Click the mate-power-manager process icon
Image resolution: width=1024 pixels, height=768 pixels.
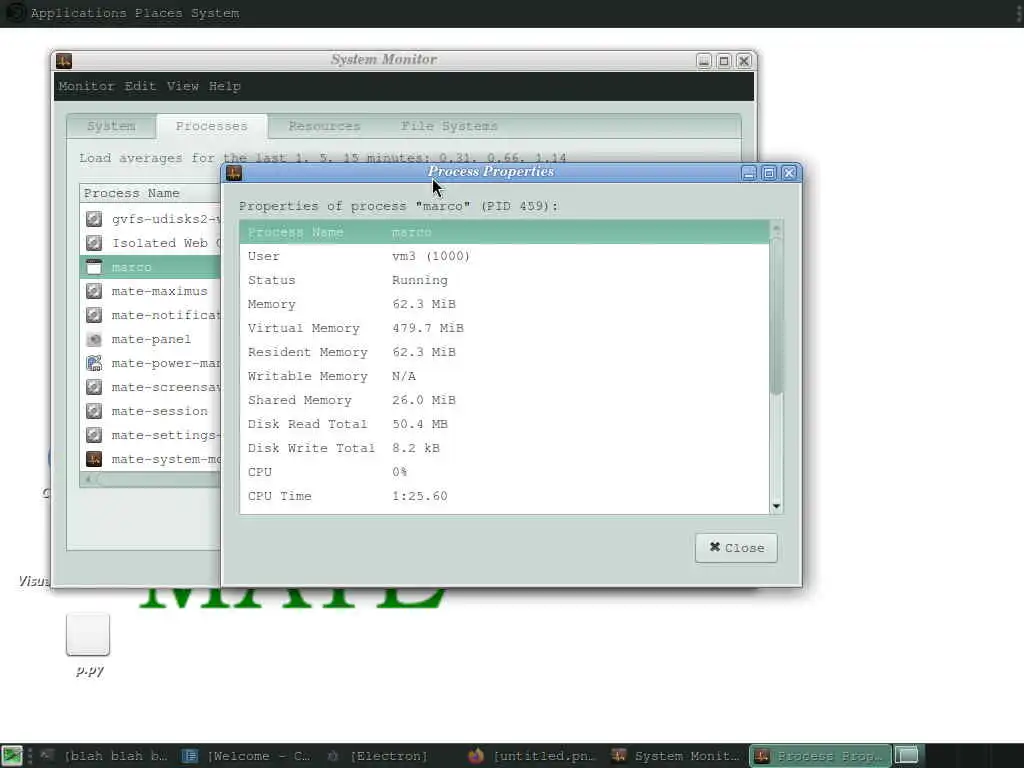pos(94,363)
